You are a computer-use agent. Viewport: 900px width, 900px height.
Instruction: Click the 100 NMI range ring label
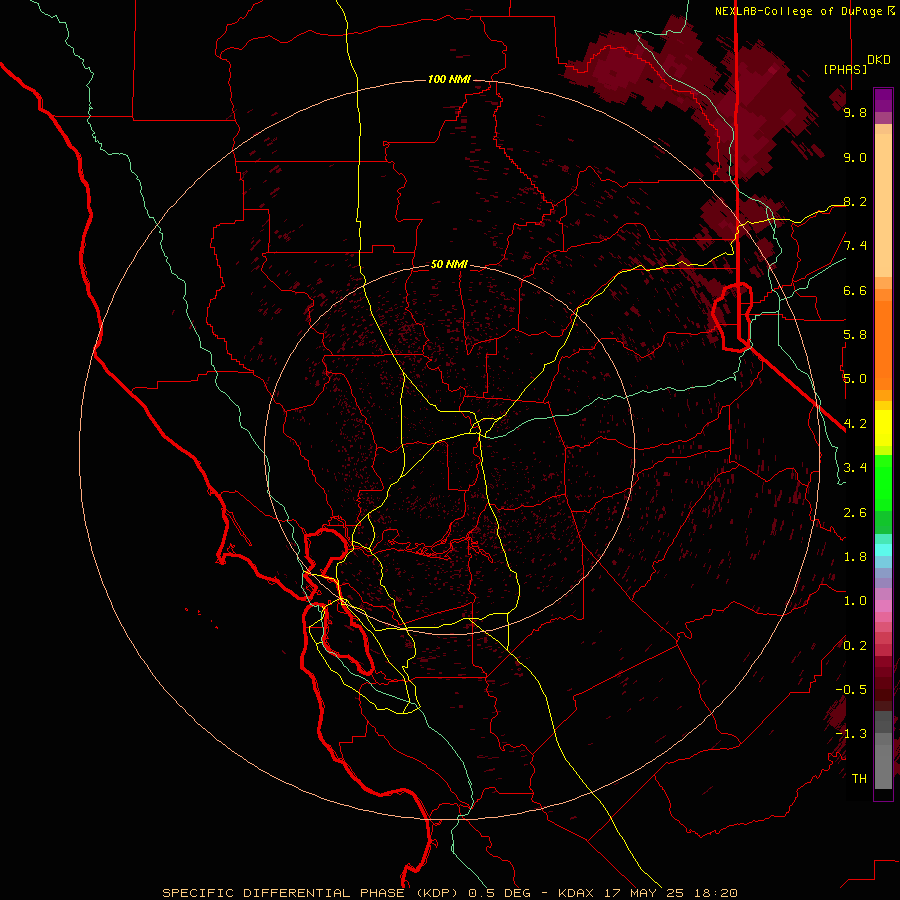tap(448, 79)
